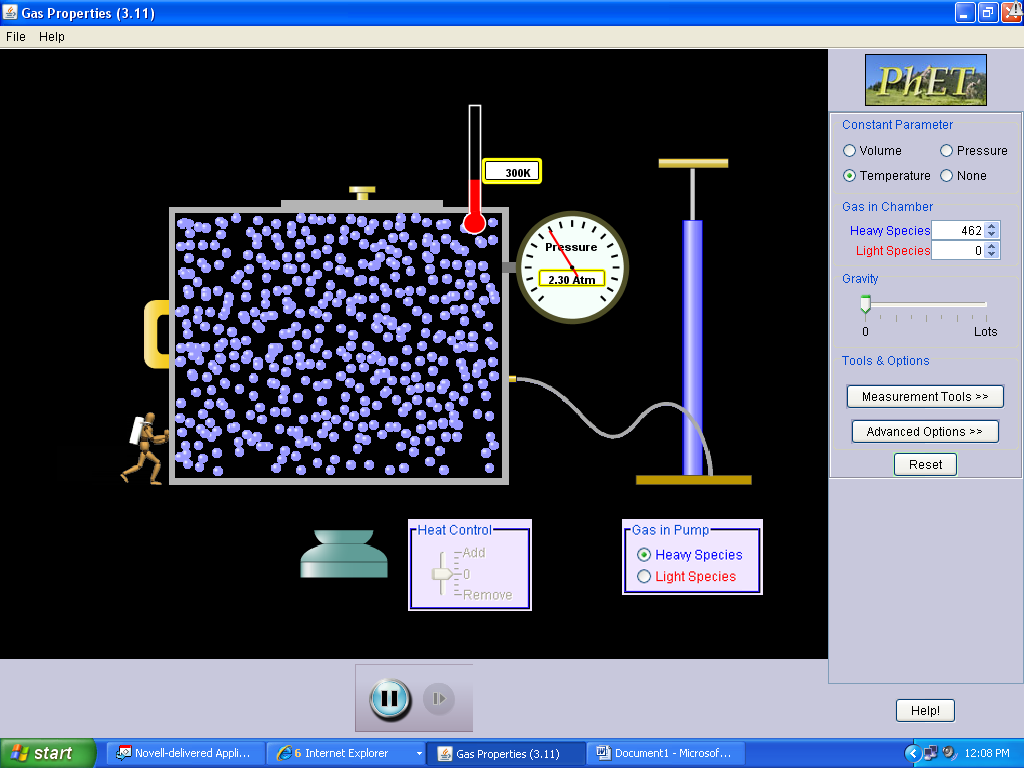The height and width of the screenshot is (768, 1024).
Task: Pause the simulation with the pause icon
Action: (388, 699)
